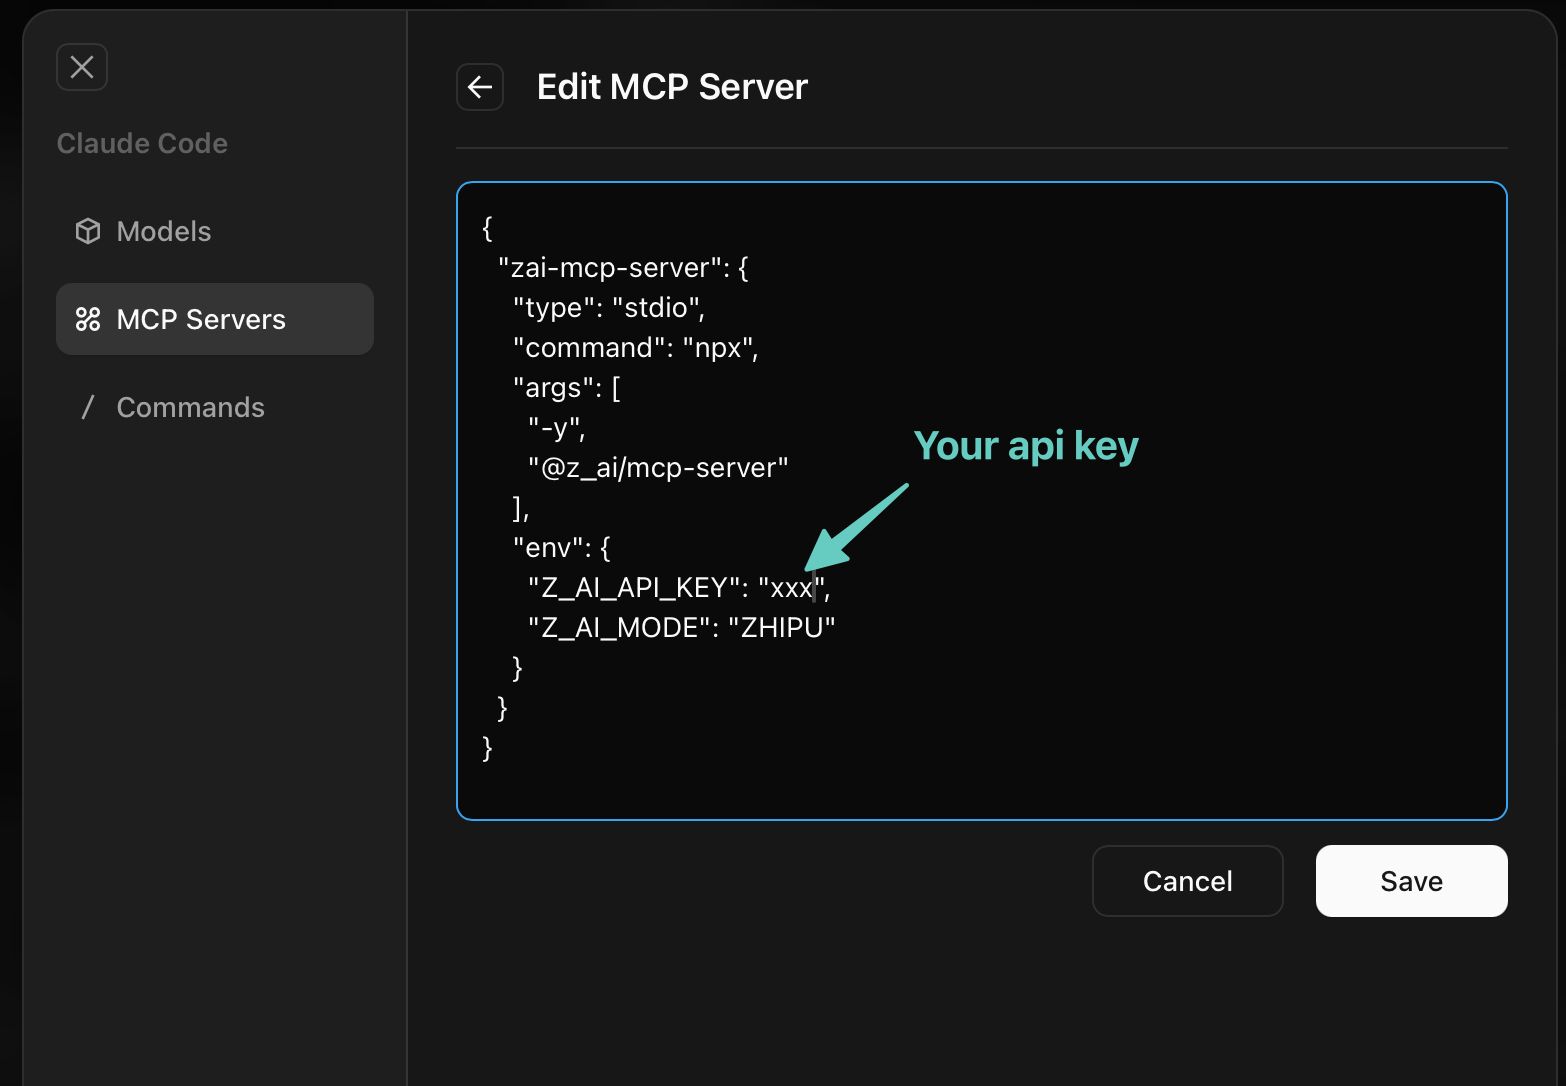This screenshot has height=1086, width=1566.
Task: Click the Z_AI_MODE key text
Action: click(620, 628)
